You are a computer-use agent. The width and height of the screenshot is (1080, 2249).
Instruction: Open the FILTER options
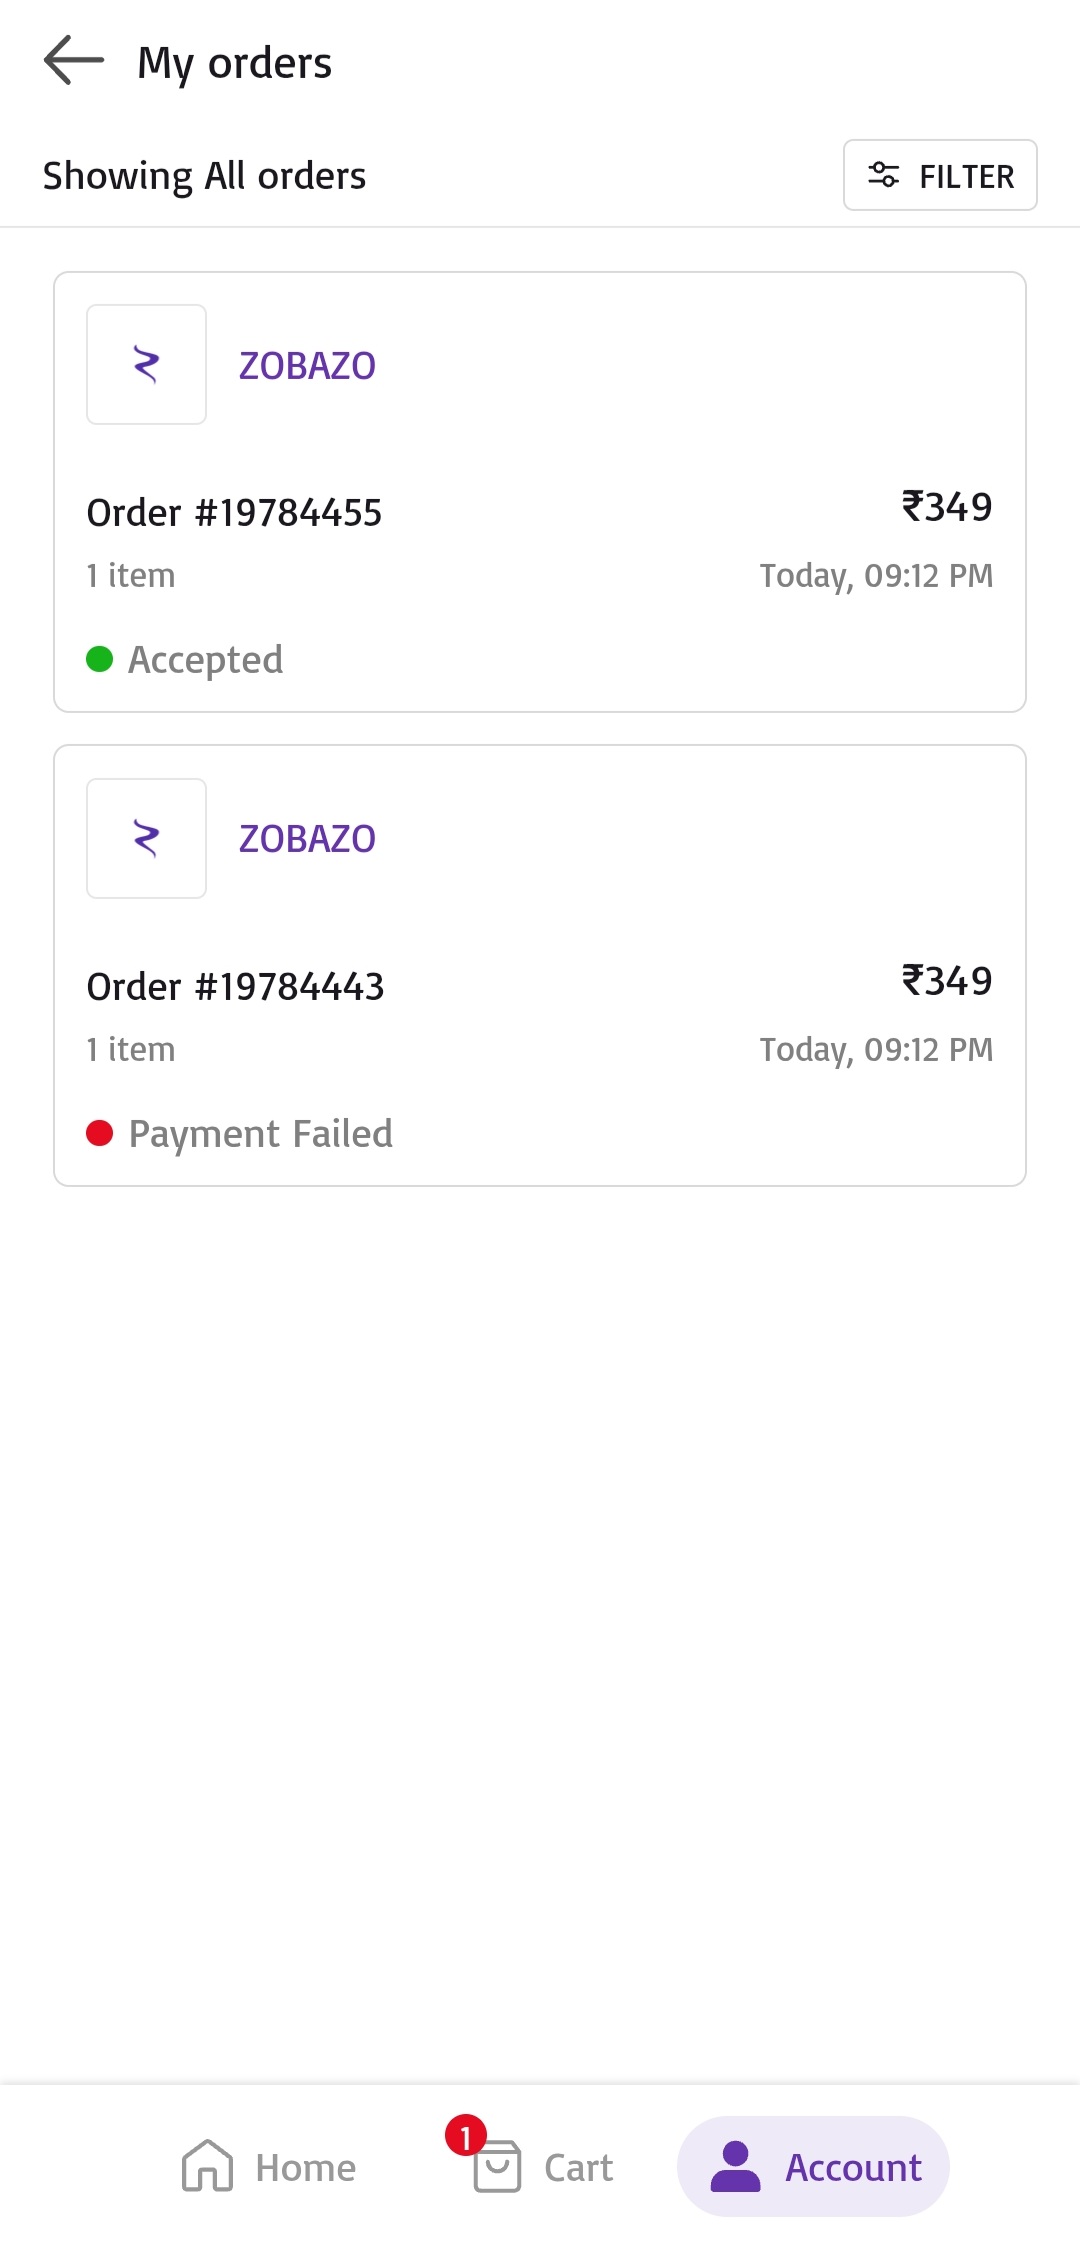(x=940, y=176)
